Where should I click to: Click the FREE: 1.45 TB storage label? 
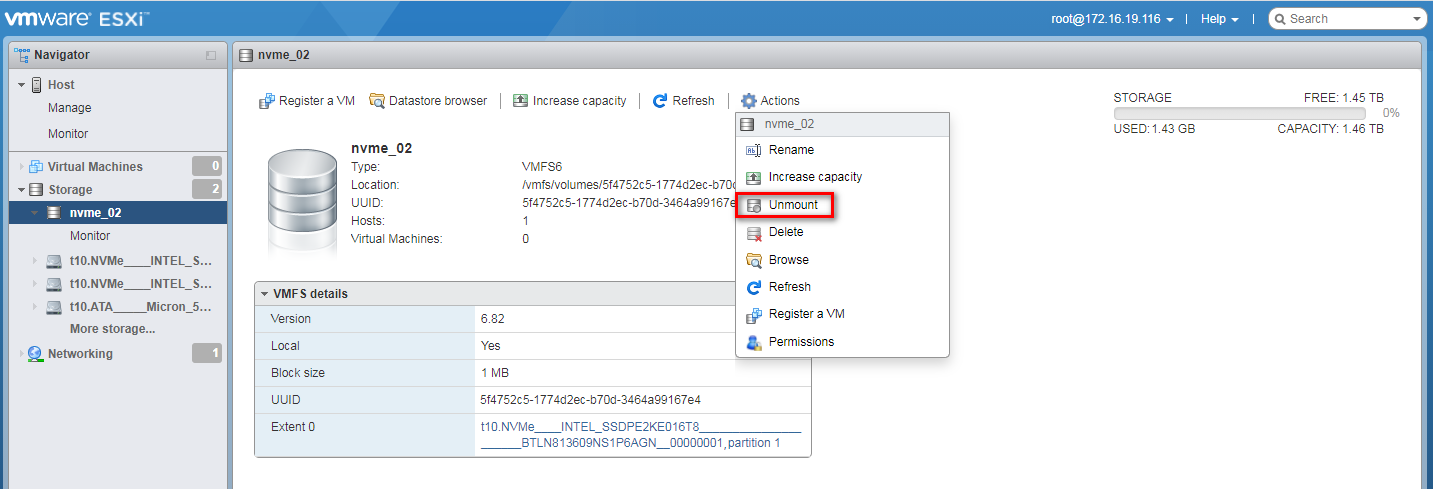coord(1344,98)
